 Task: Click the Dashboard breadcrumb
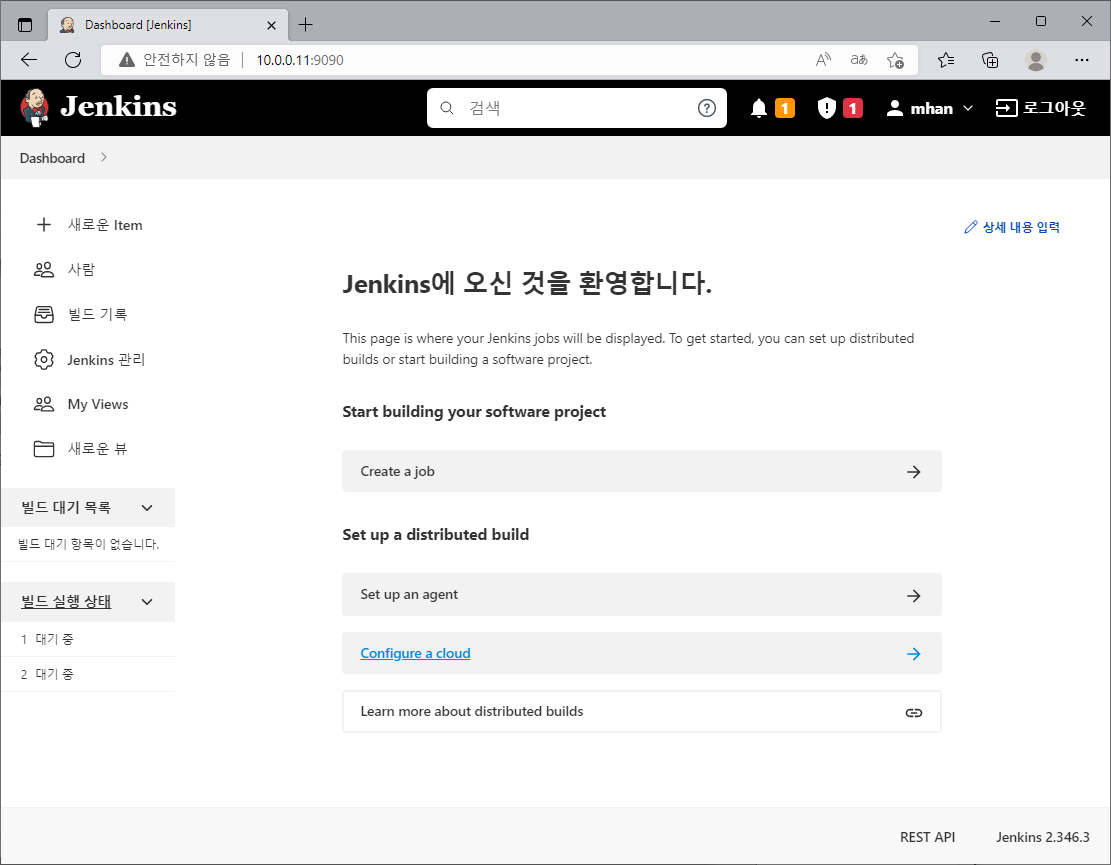coord(52,158)
